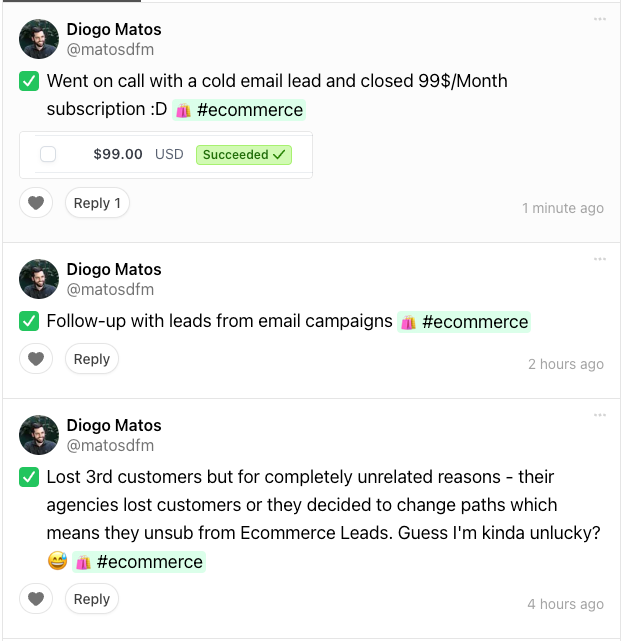The image size is (622, 641).
Task: Click the Reply 1 button
Action: pos(97,203)
